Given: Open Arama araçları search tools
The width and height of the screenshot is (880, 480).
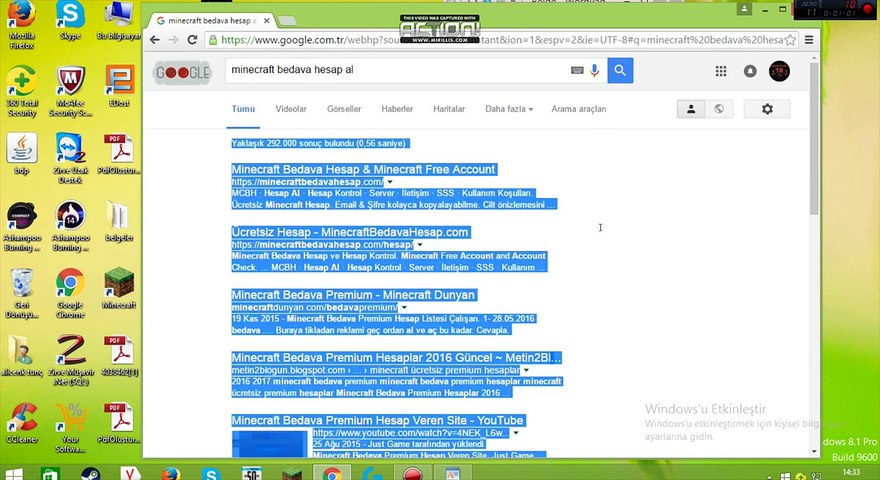Looking at the screenshot, I should [579, 109].
